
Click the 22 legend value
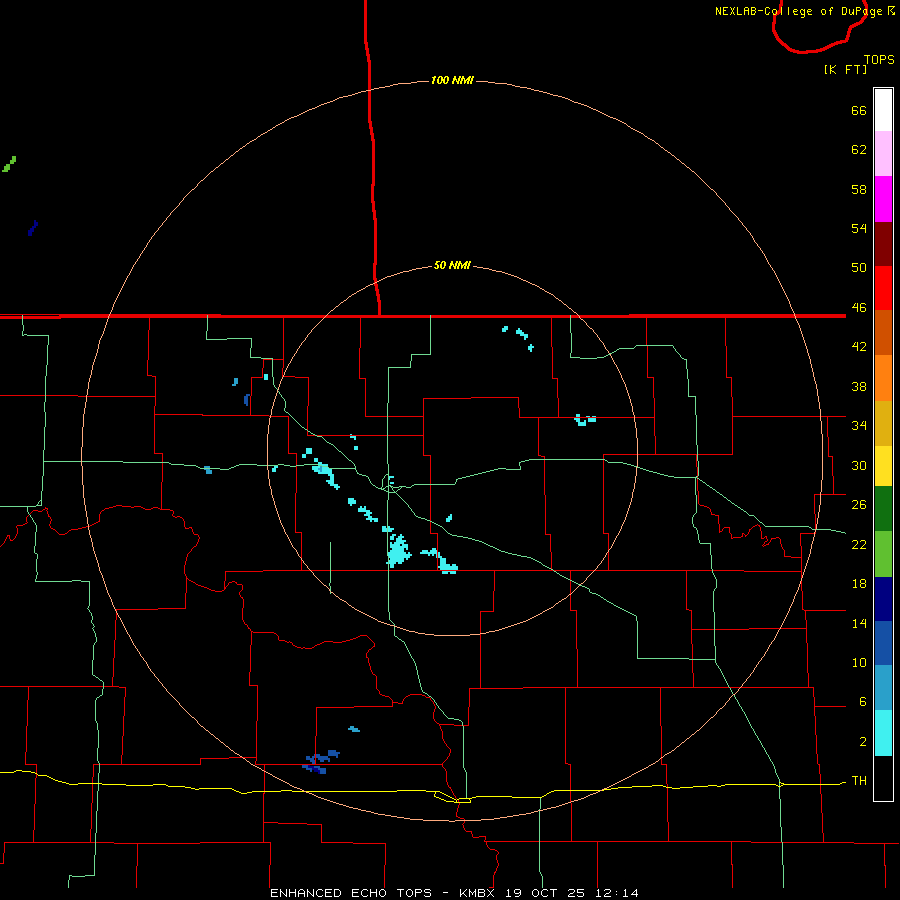[859, 544]
